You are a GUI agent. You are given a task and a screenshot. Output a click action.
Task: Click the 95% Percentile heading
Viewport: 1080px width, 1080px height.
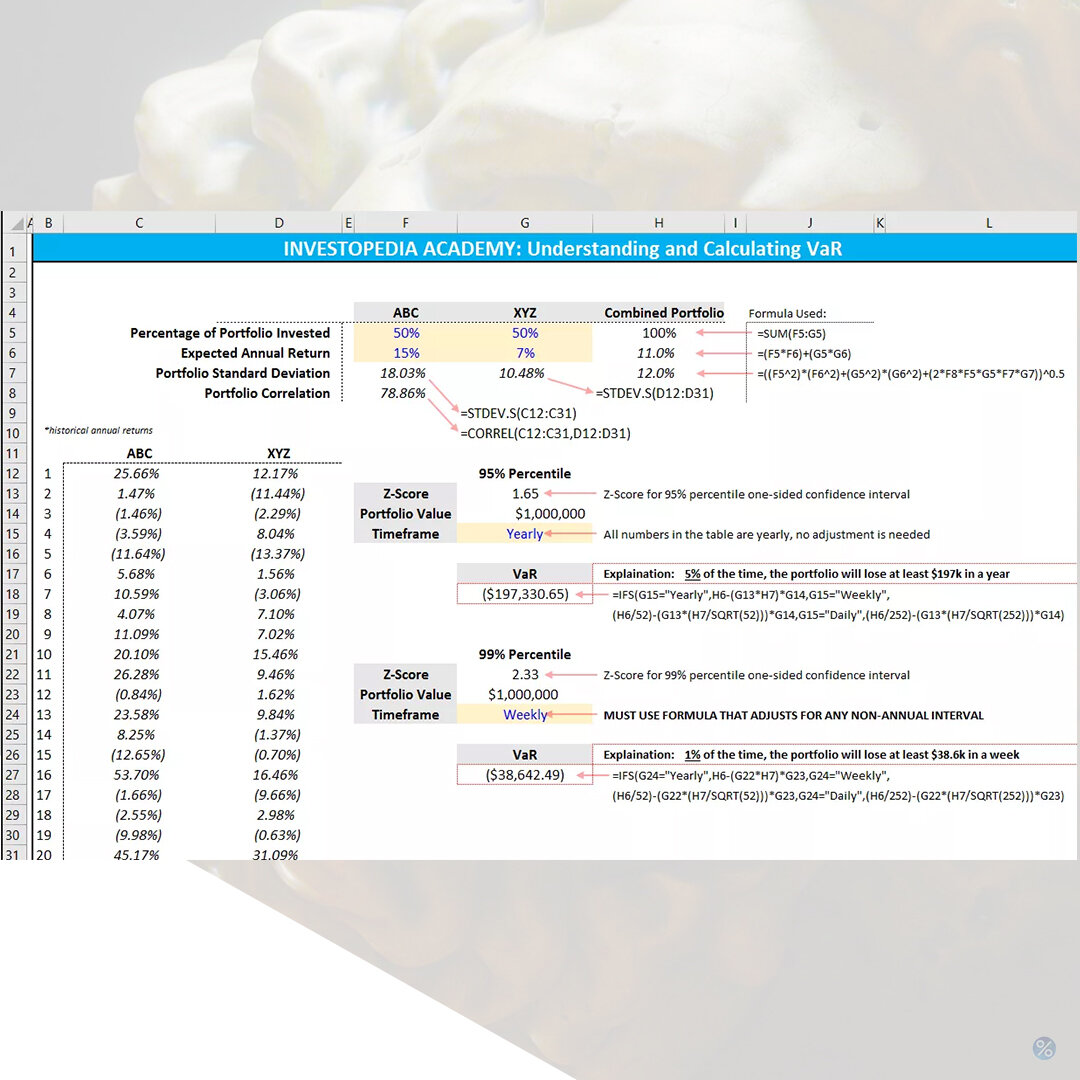click(525, 474)
